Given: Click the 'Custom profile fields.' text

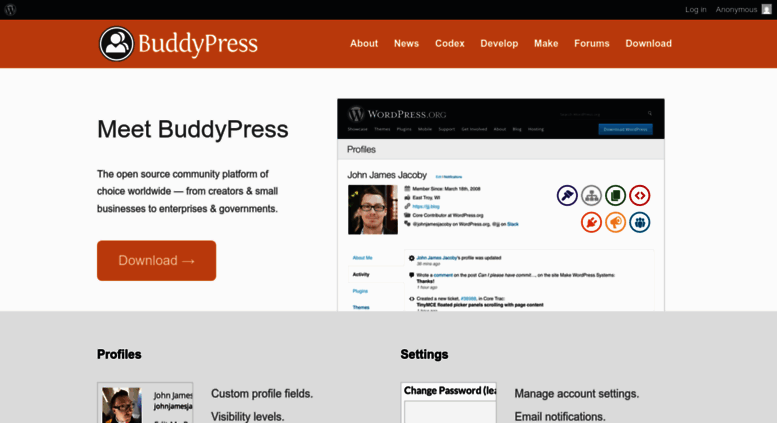Looking at the screenshot, I should point(262,394).
